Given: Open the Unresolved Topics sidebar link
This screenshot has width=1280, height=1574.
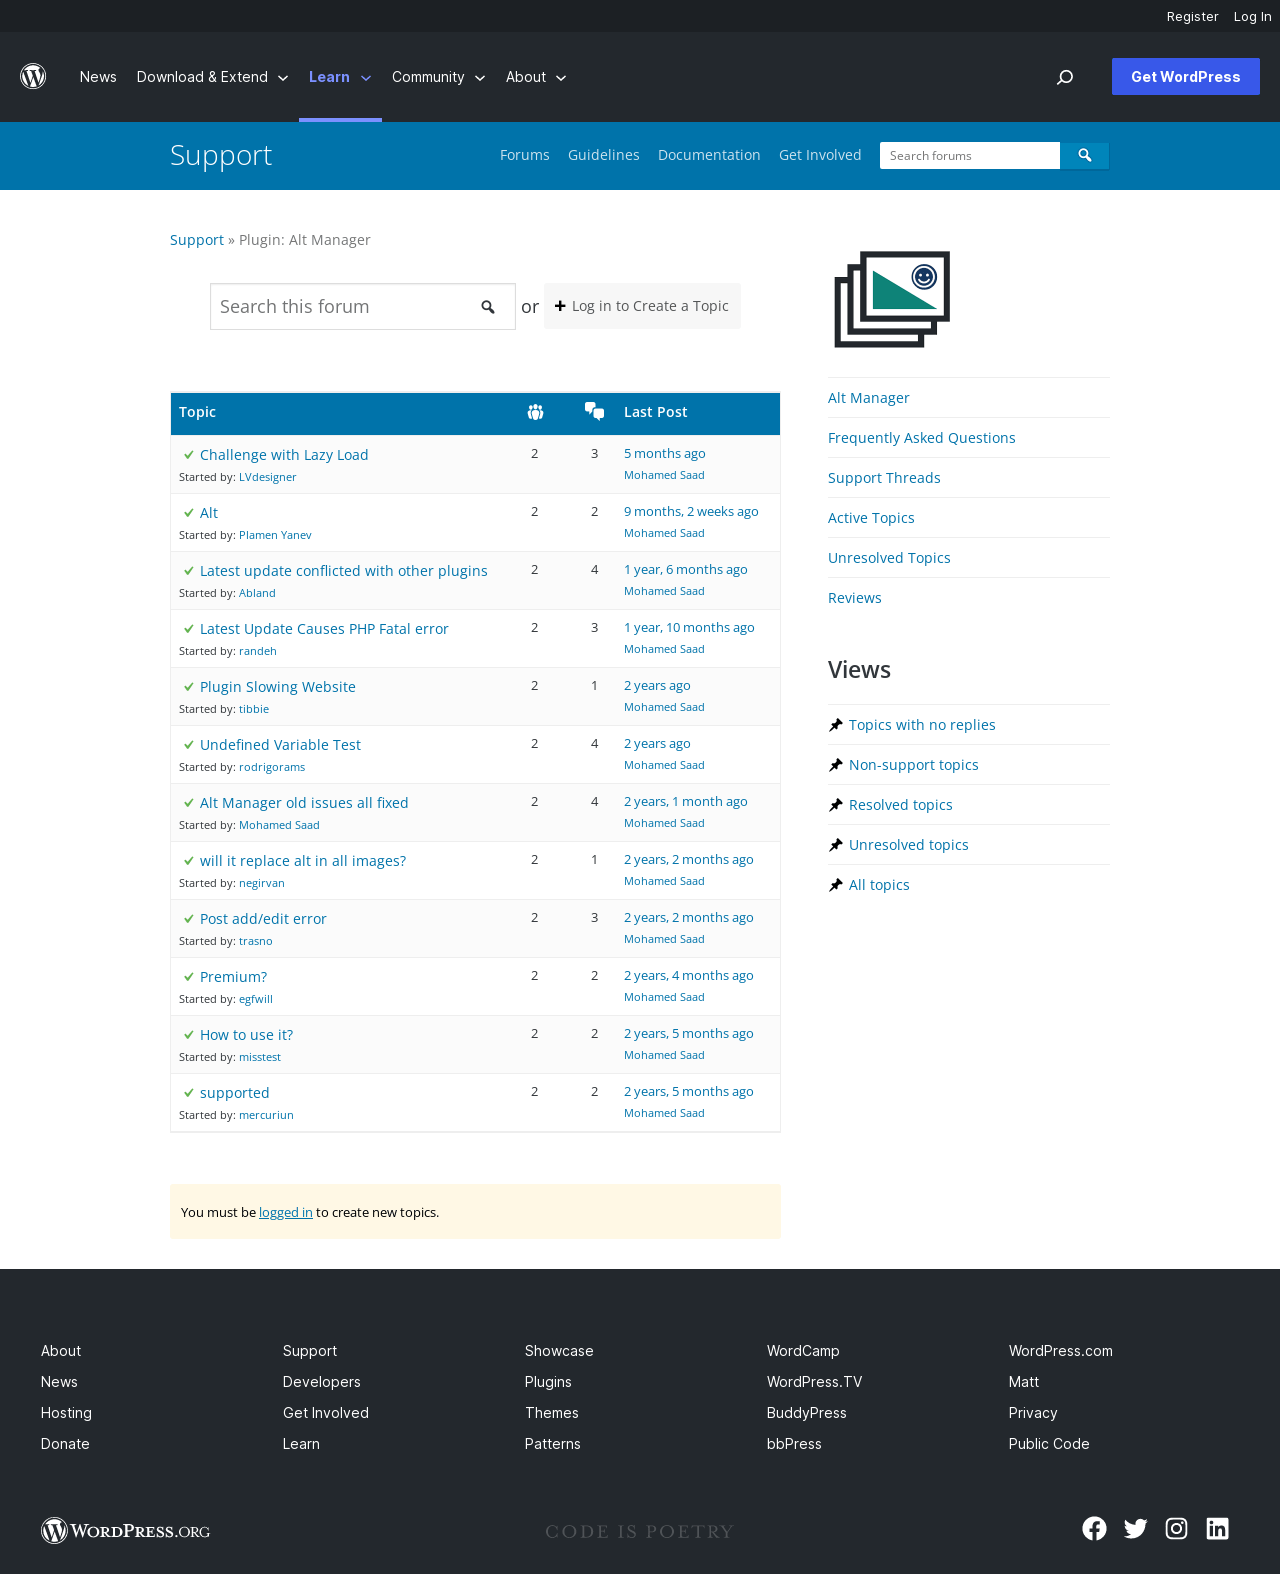Looking at the screenshot, I should coord(889,558).
